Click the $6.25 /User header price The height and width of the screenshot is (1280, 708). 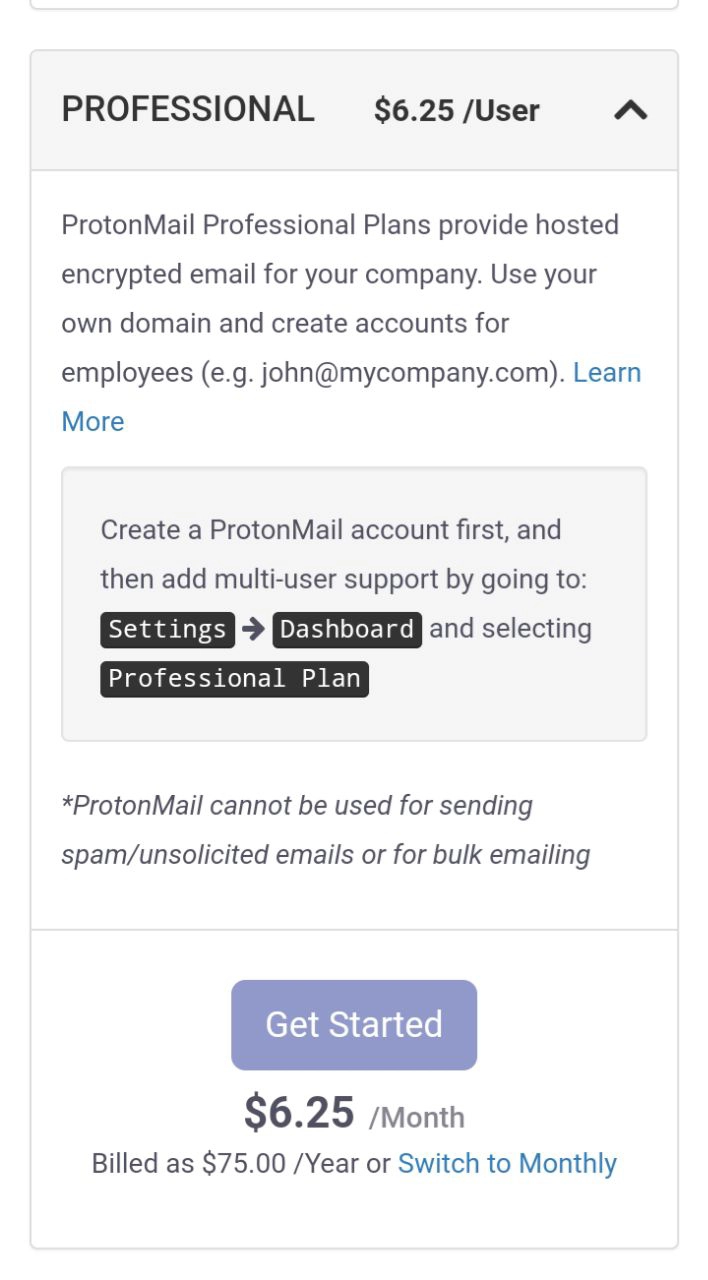pos(456,111)
